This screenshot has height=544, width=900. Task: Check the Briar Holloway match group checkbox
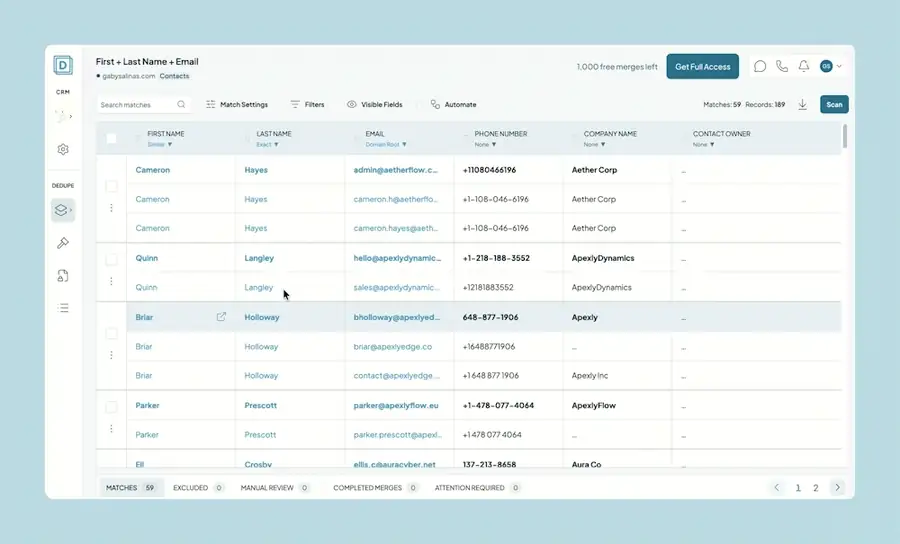point(111,333)
